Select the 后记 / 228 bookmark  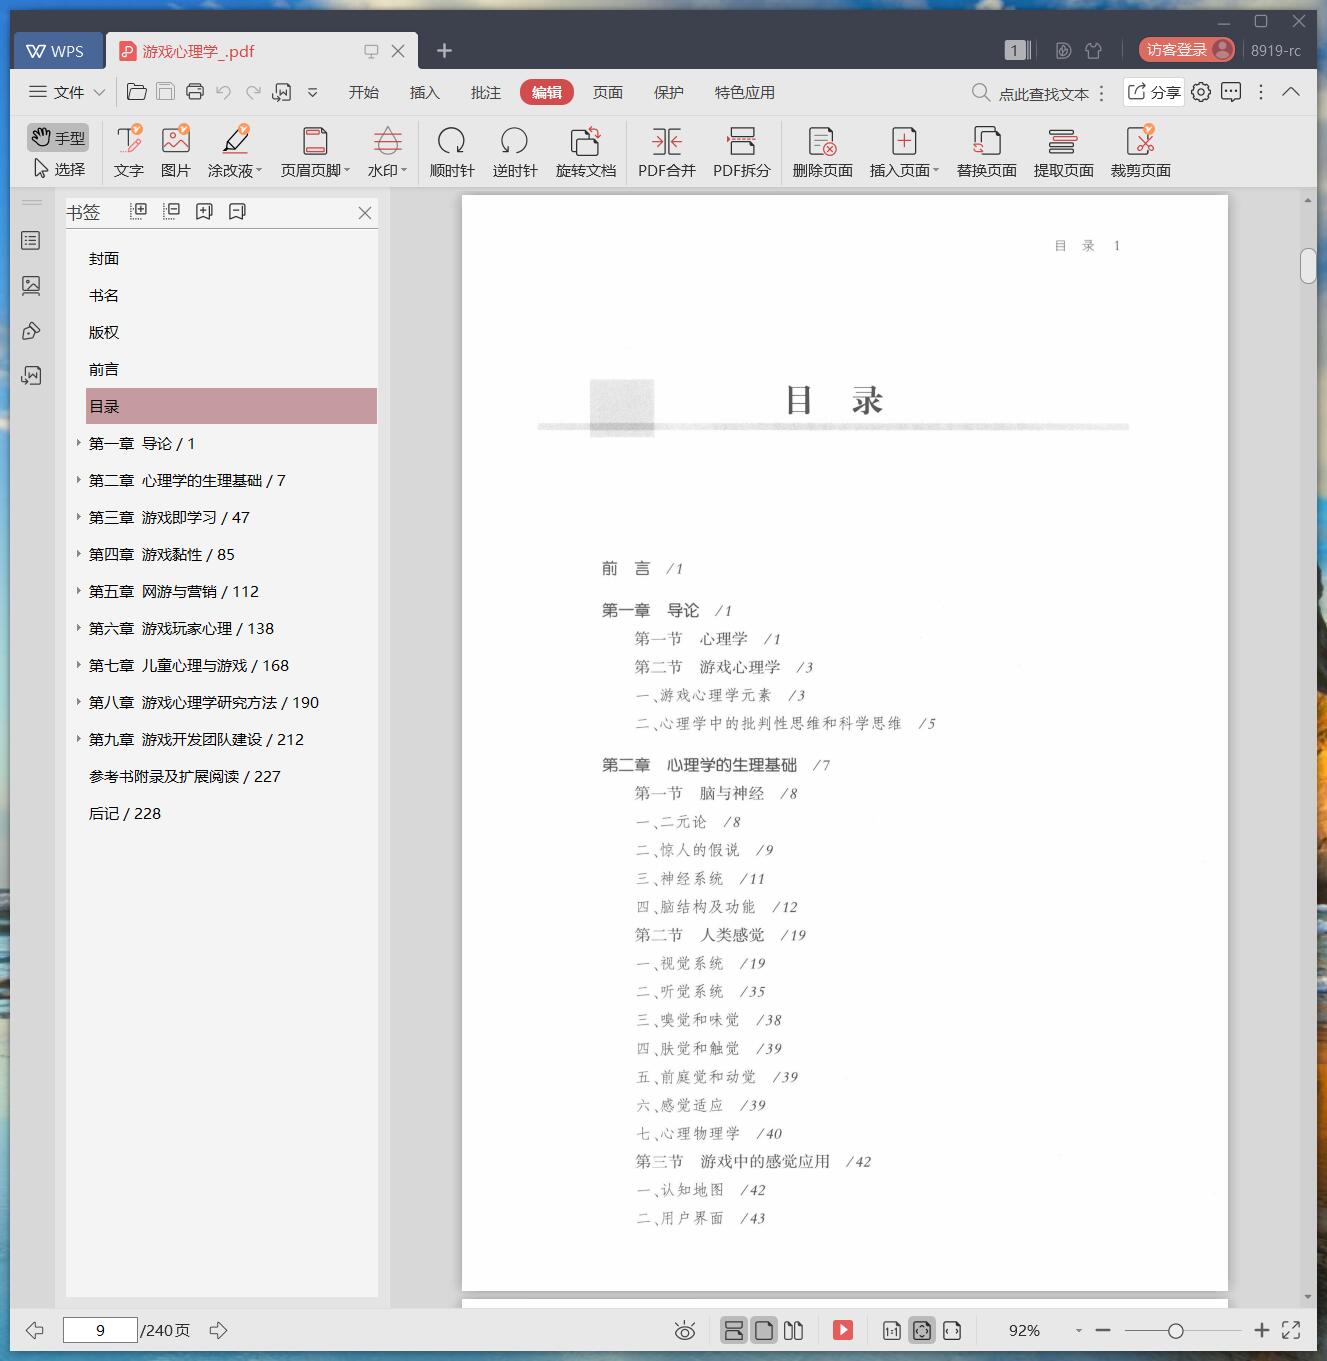pyautogui.click(x=125, y=814)
